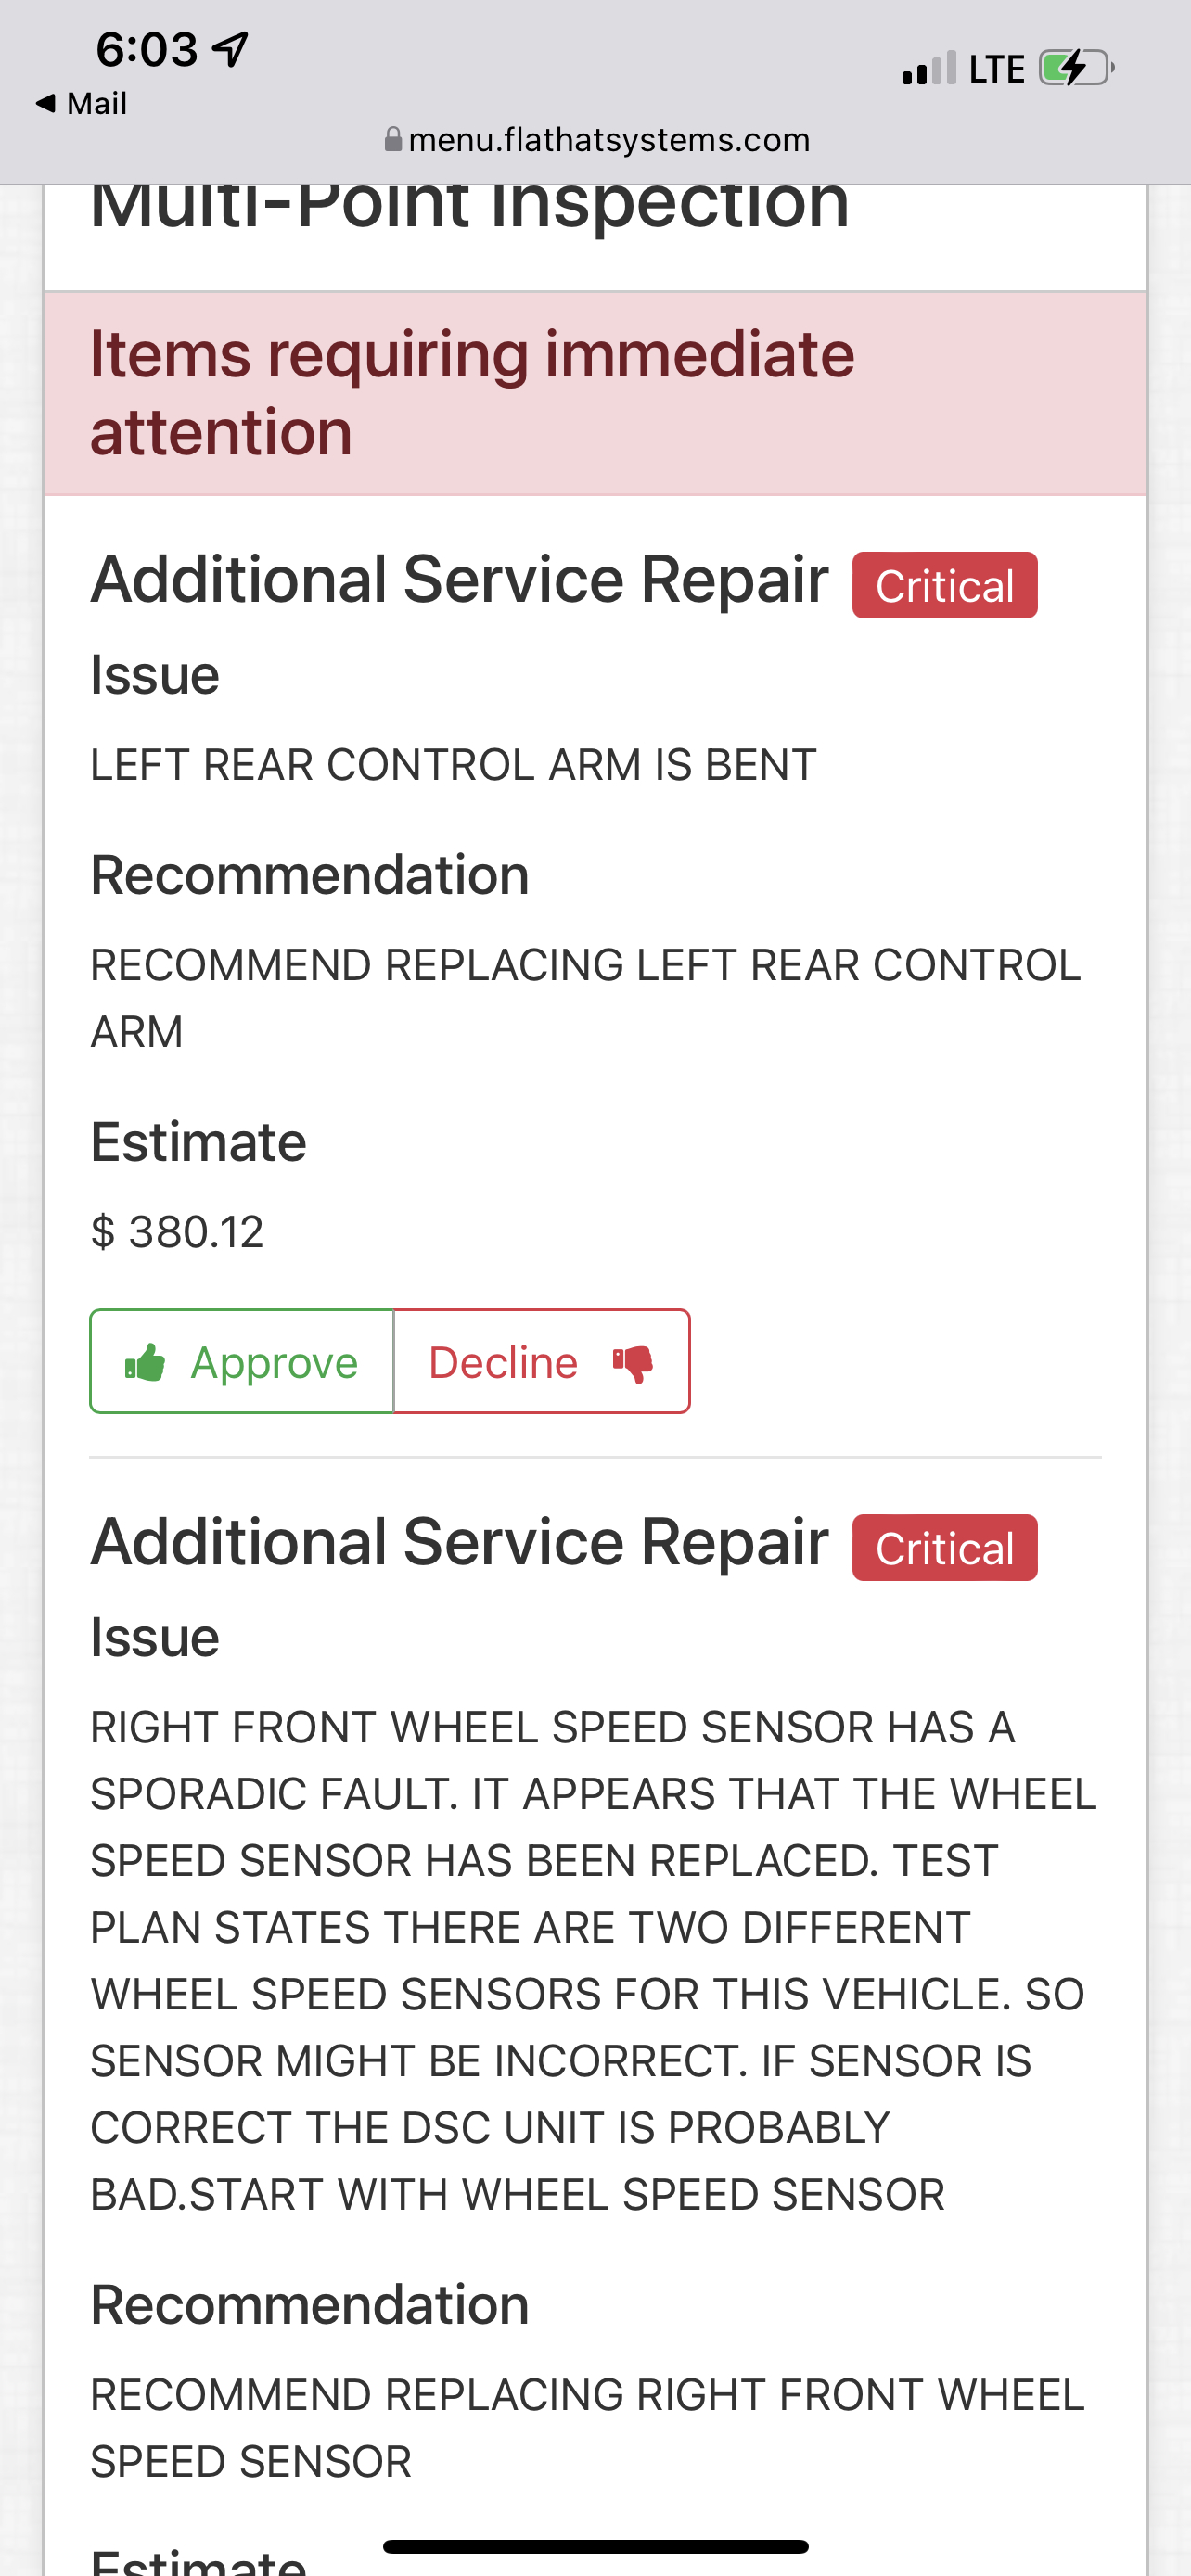Tap the lock icon beside the URL
1191x2576 pixels.
click(x=393, y=139)
